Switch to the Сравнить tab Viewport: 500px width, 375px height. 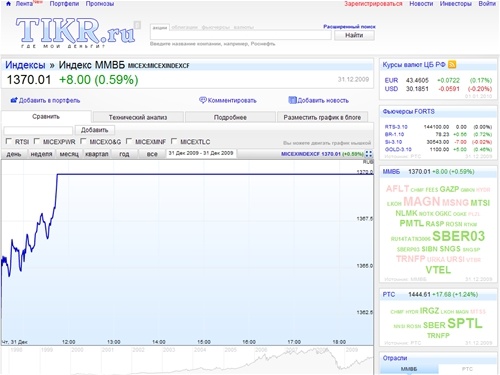coord(46,117)
